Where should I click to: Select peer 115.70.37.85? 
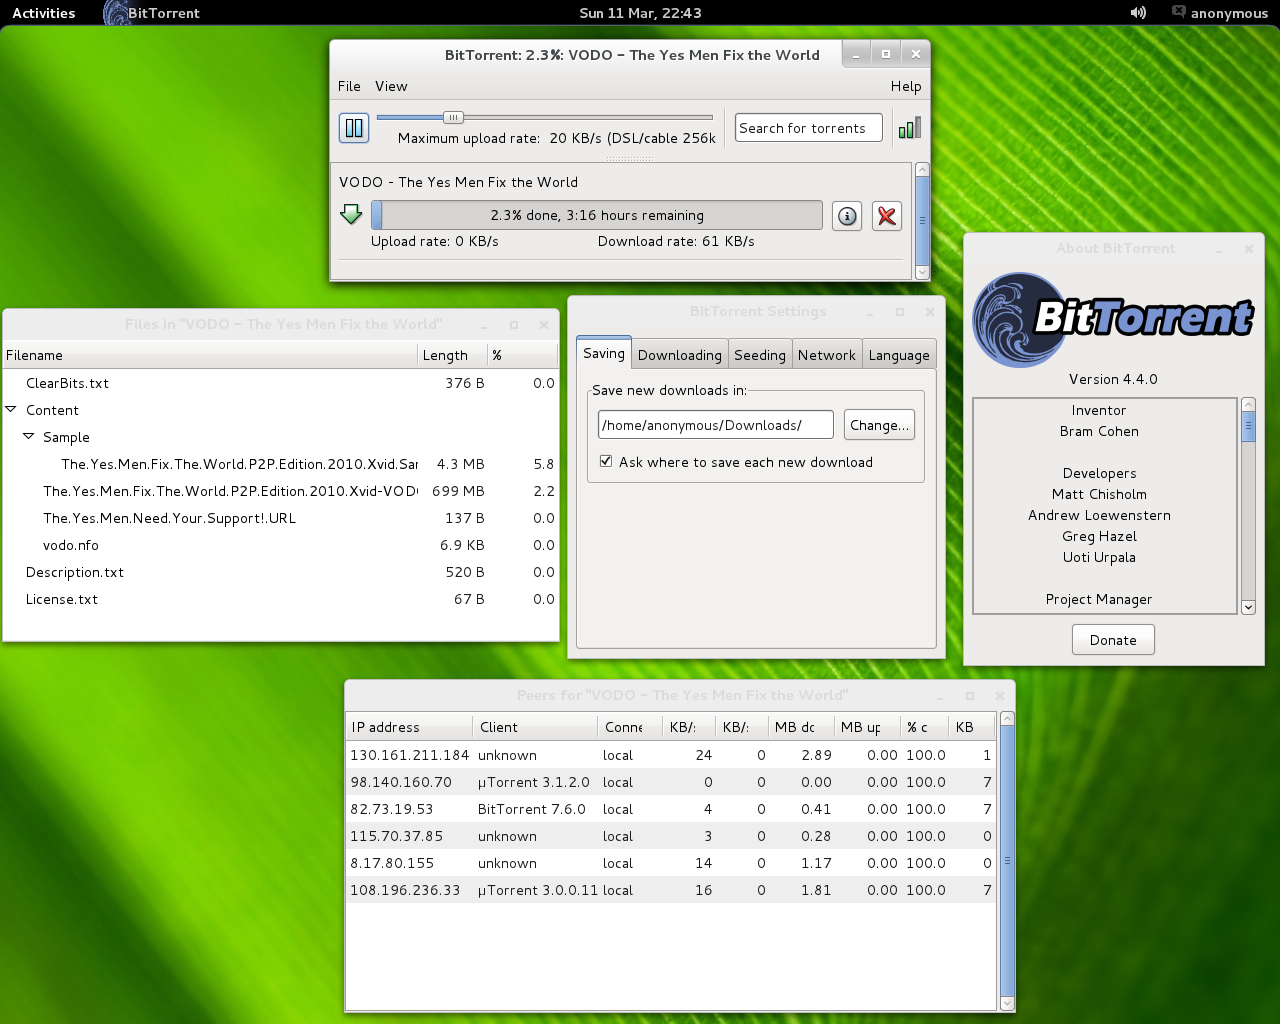[x=671, y=836]
